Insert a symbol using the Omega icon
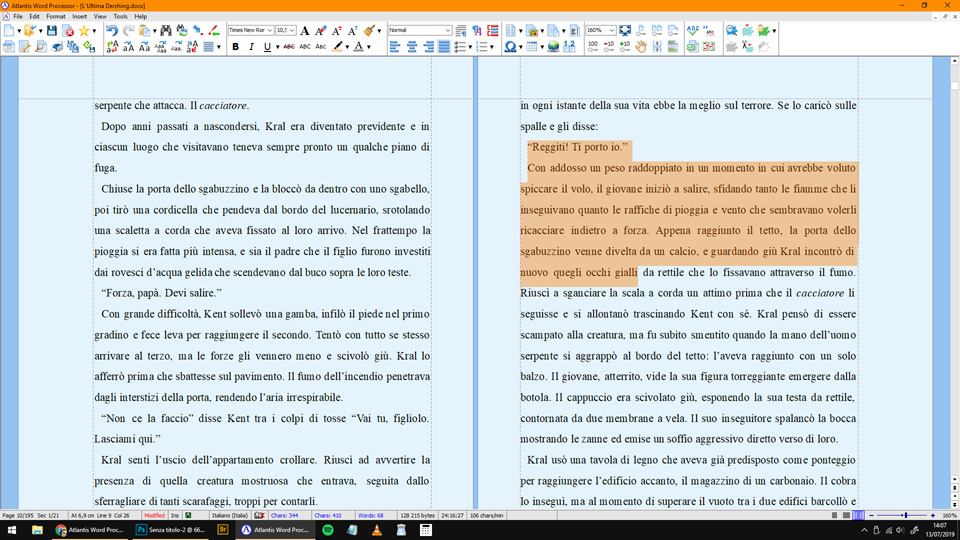960x540 pixels. 510,47
